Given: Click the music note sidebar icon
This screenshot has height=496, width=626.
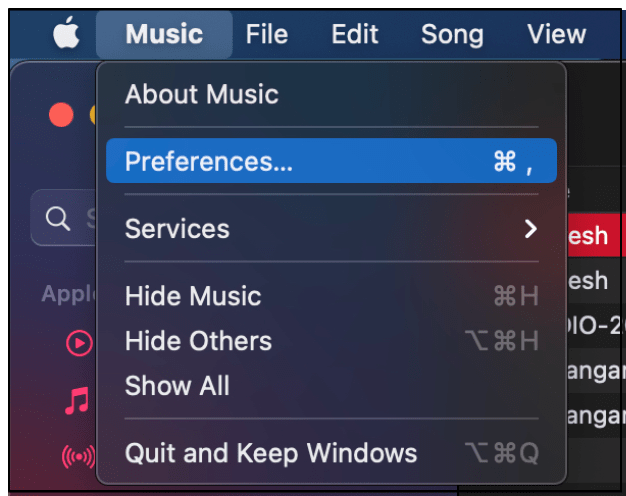Looking at the screenshot, I should (77, 401).
